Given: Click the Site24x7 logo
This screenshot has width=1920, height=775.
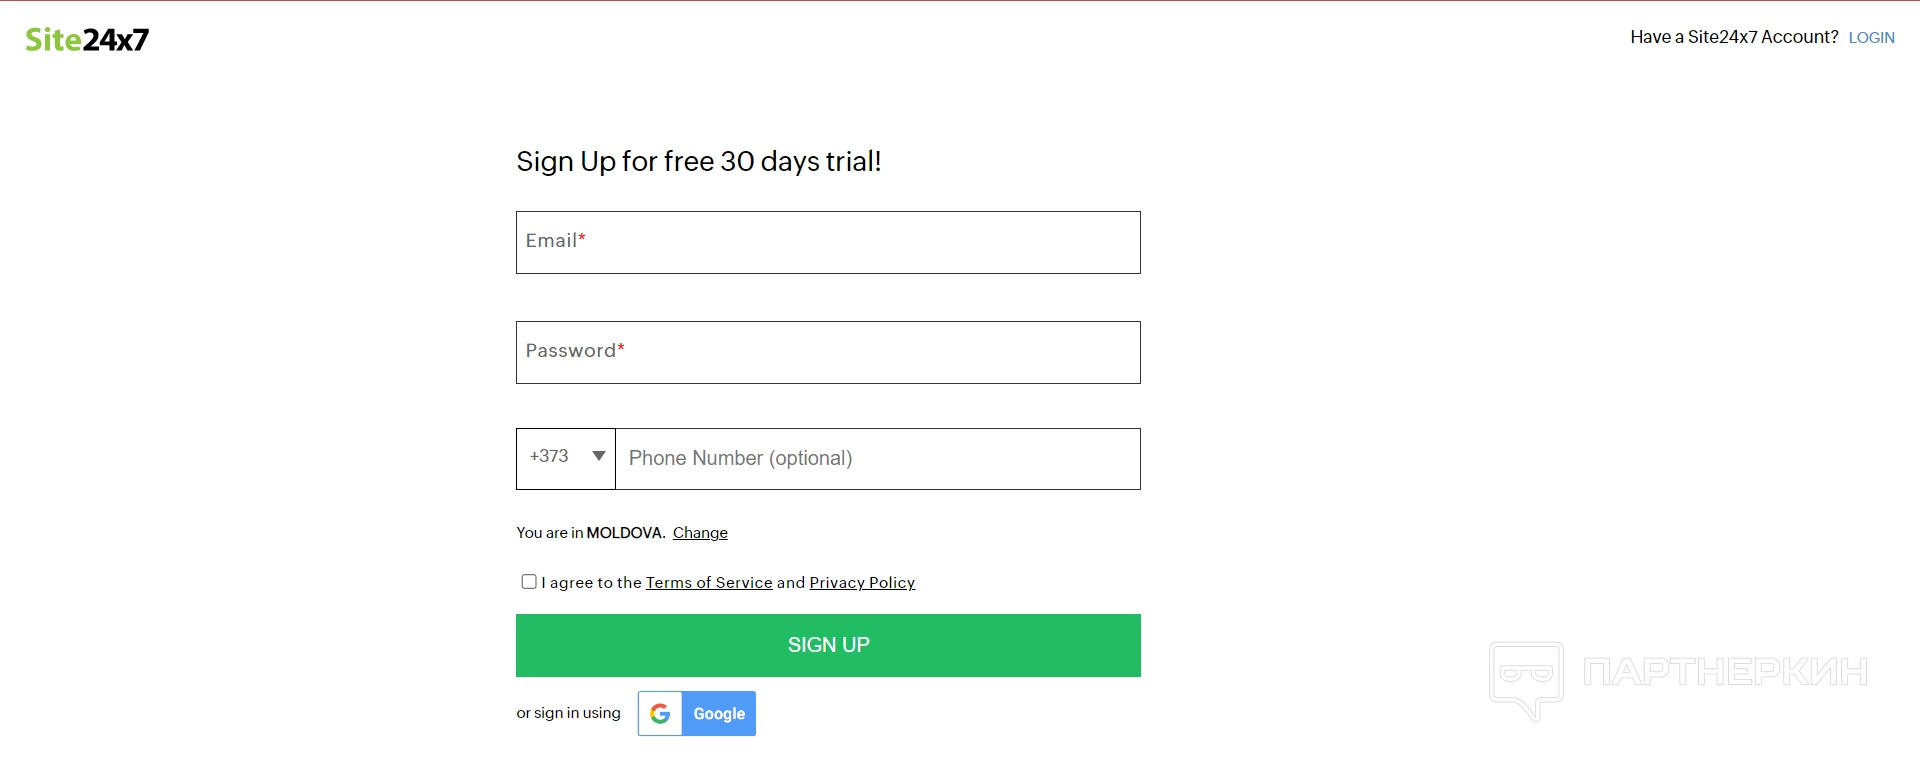Looking at the screenshot, I should 87,39.
